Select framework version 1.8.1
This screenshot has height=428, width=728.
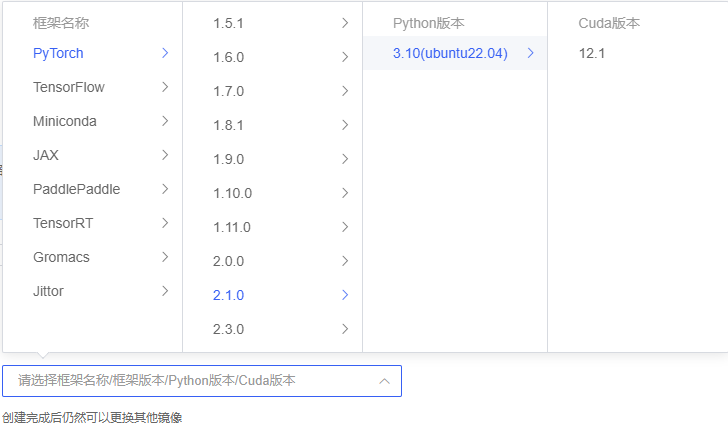[x=228, y=125]
